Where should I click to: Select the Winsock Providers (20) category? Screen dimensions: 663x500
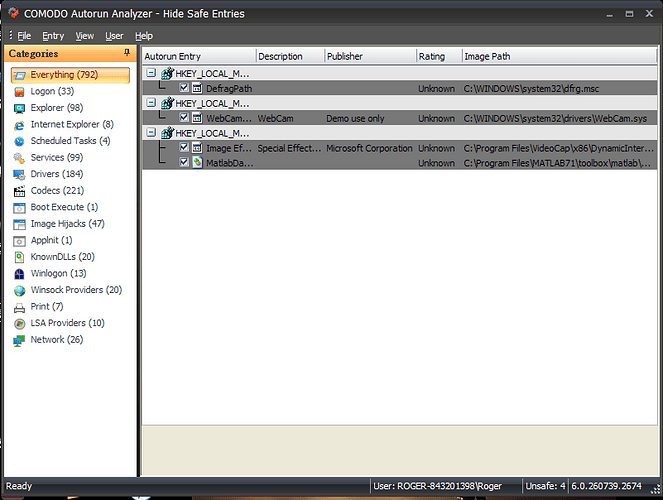click(76, 290)
